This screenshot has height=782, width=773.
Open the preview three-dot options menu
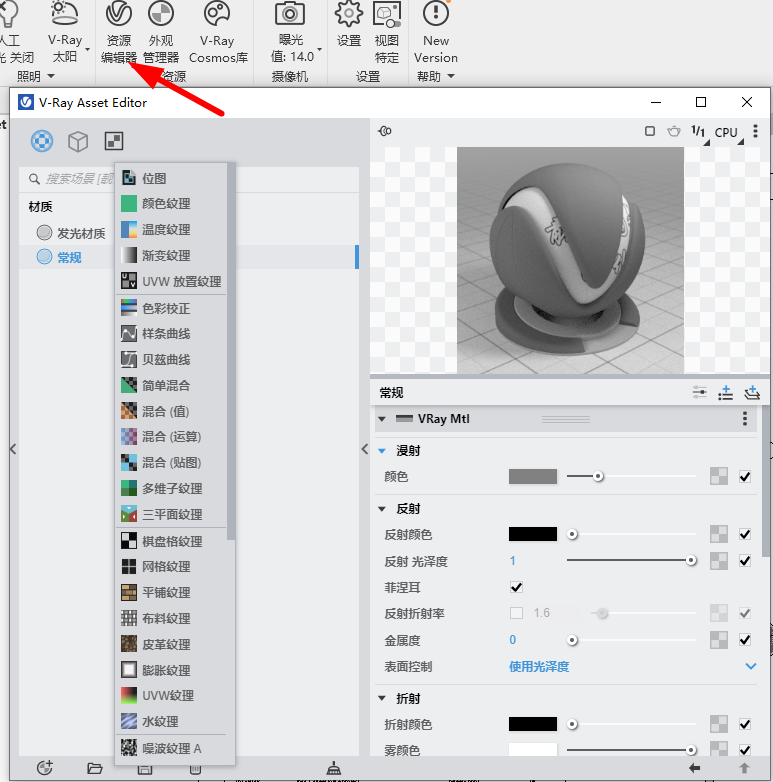pyautogui.click(x=756, y=131)
